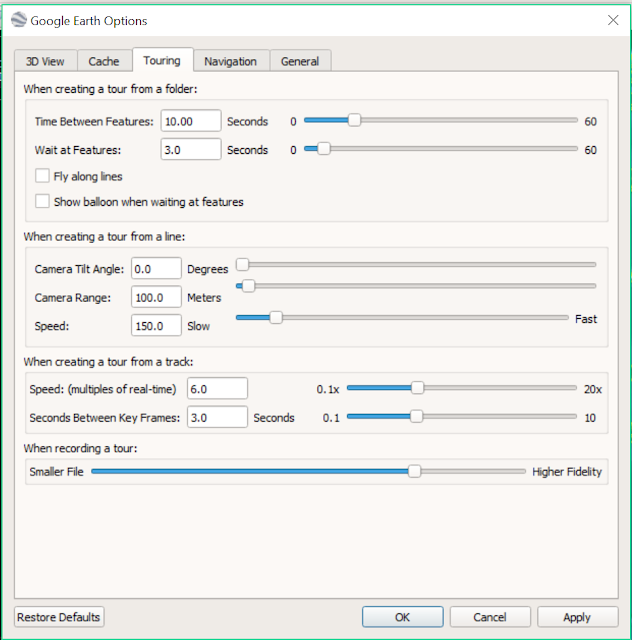Open the General tab

point(300,61)
